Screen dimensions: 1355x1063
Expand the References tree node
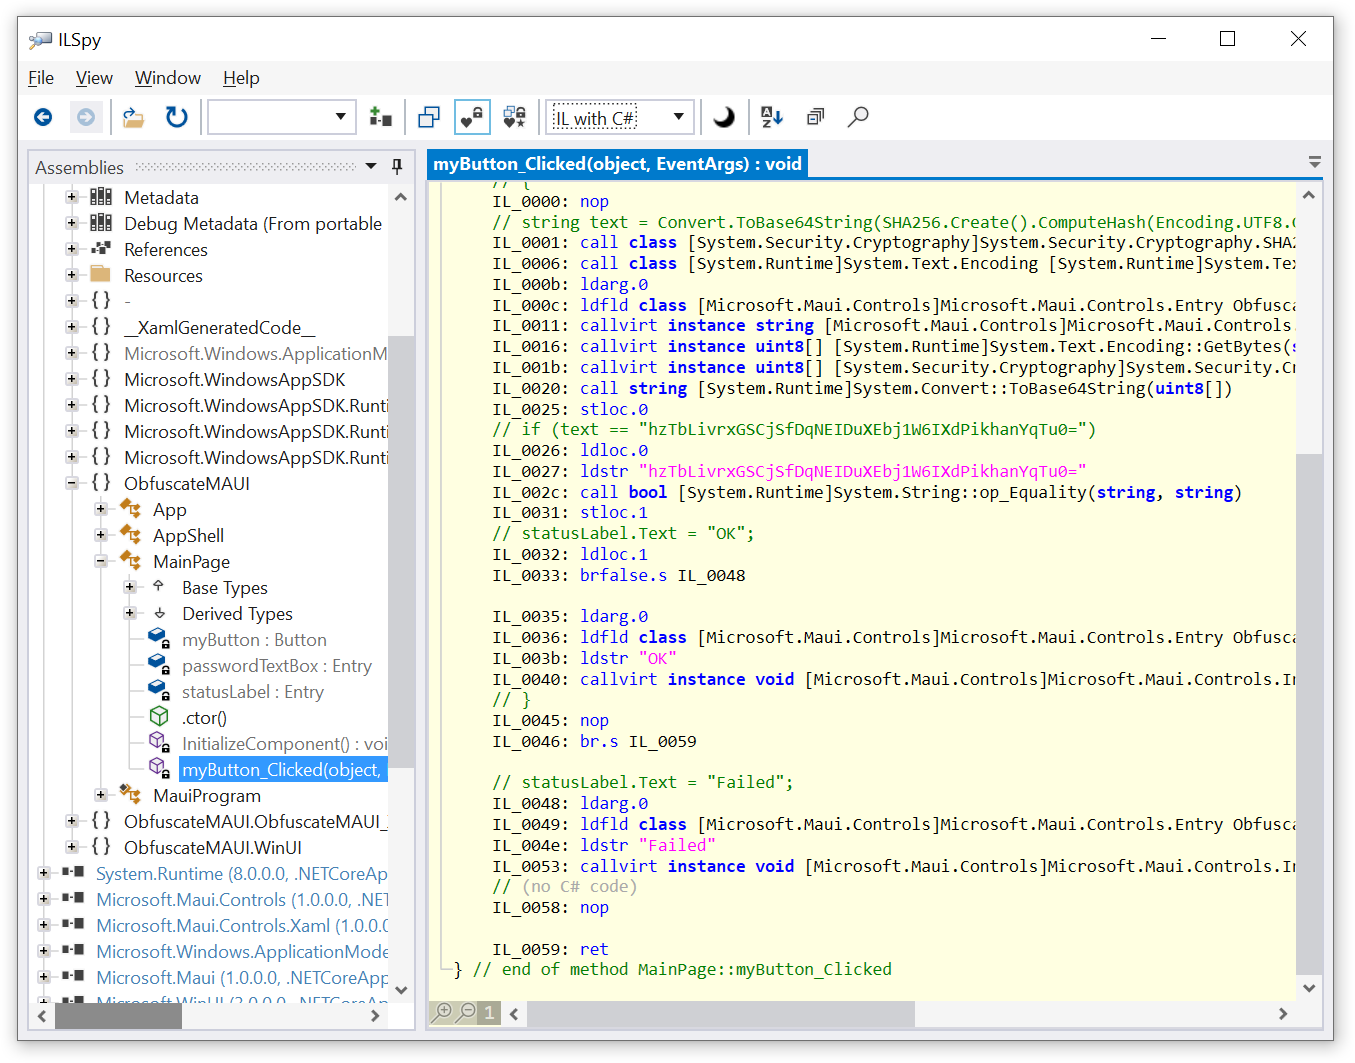[70, 249]
